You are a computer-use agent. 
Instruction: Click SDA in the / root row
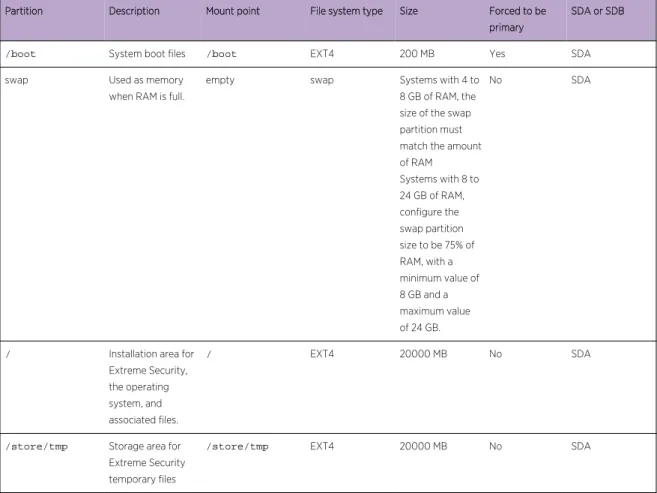pyautogui.click(x=581, y=354)
